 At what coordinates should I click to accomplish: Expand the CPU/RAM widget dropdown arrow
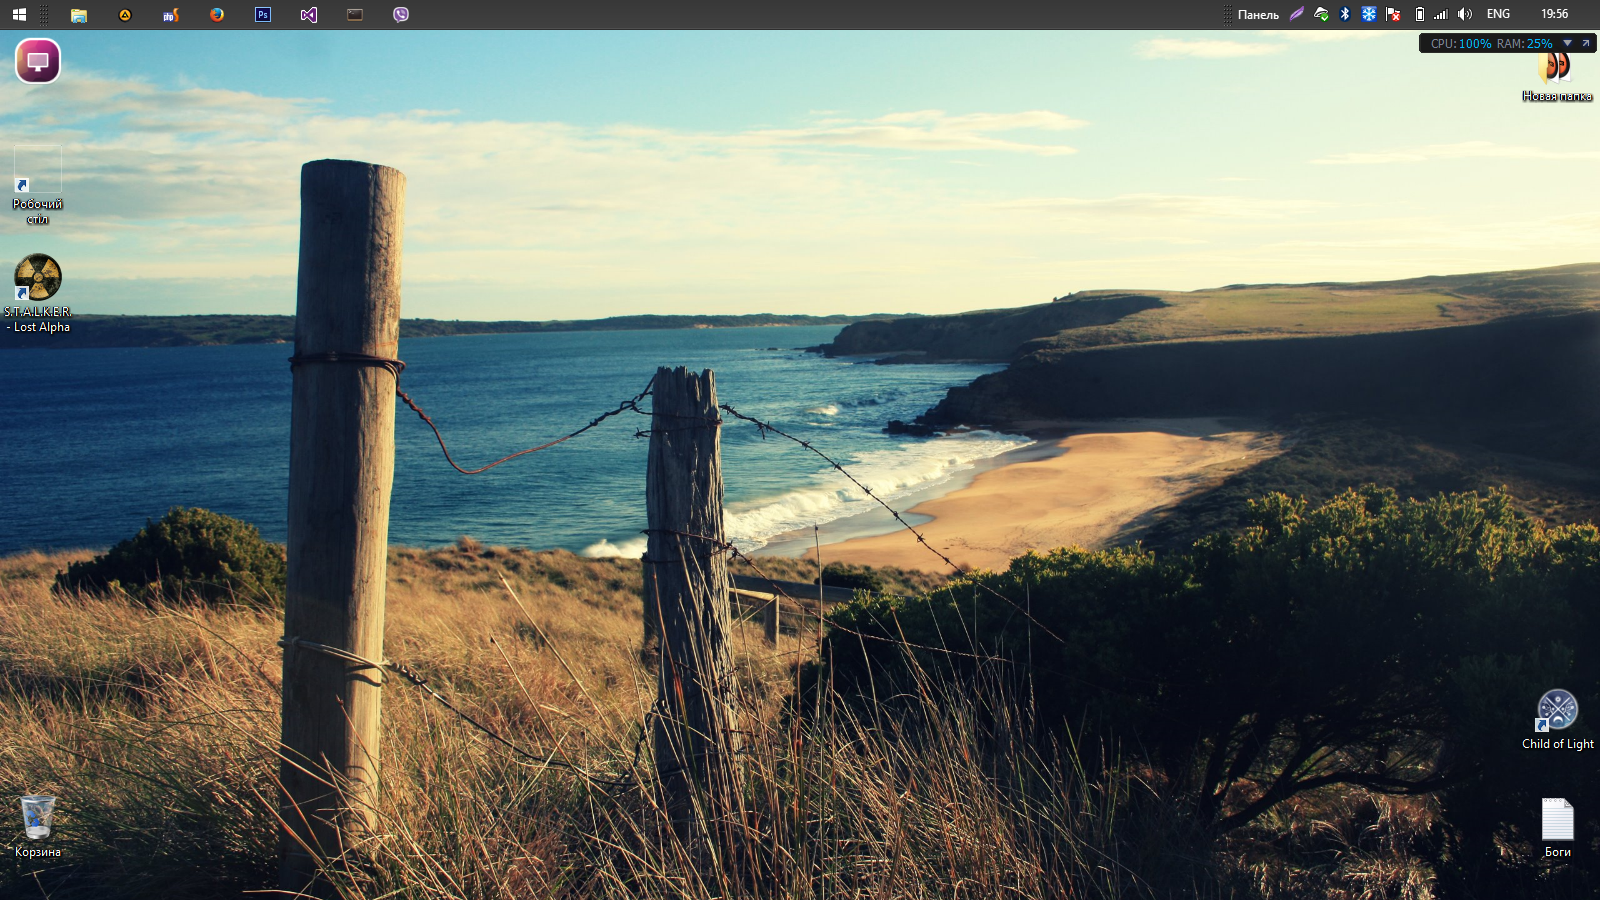click(1568, 43)
